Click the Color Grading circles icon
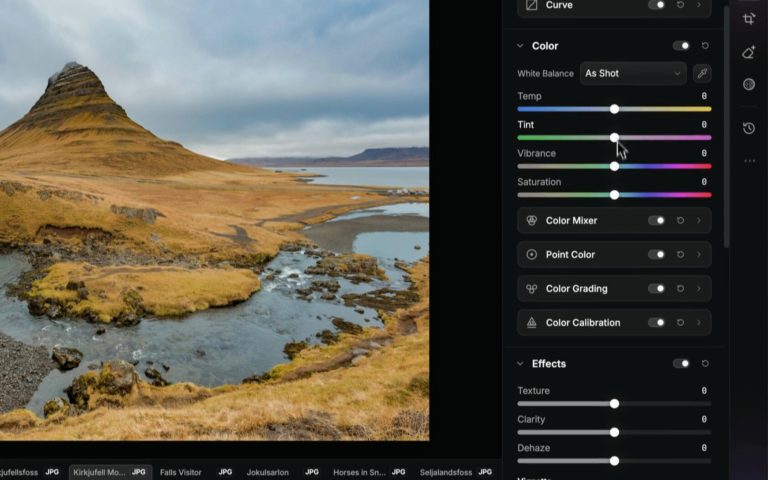 point(531,288)
